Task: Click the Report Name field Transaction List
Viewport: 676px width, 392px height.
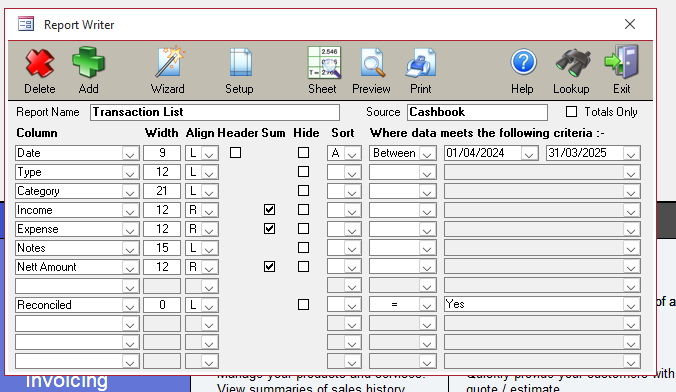Action: click(x=215, y=112)
